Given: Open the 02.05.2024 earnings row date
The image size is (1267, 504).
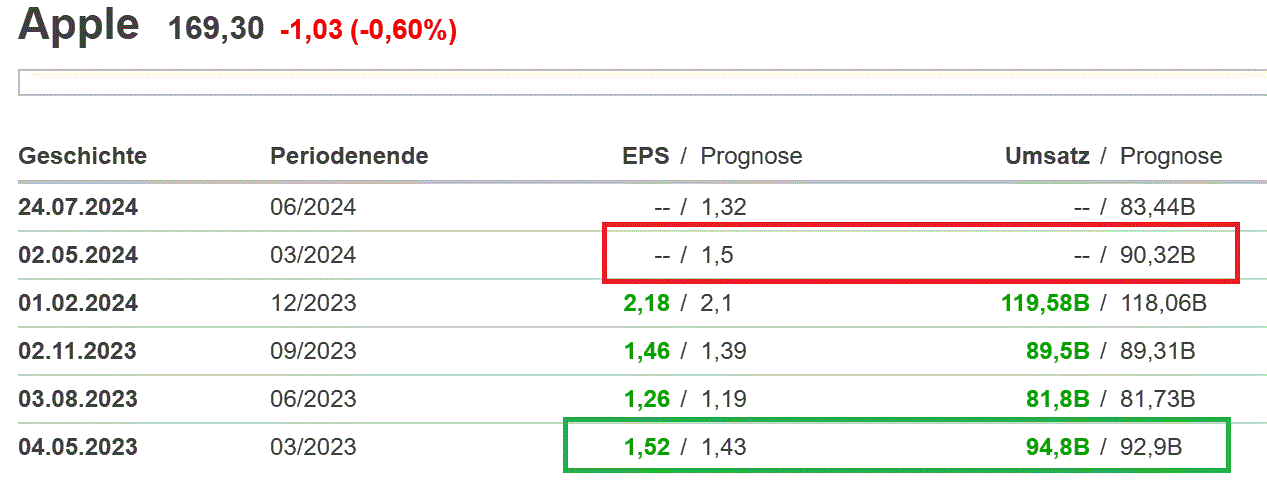Looking at the screenshot, I should (78, 256).
